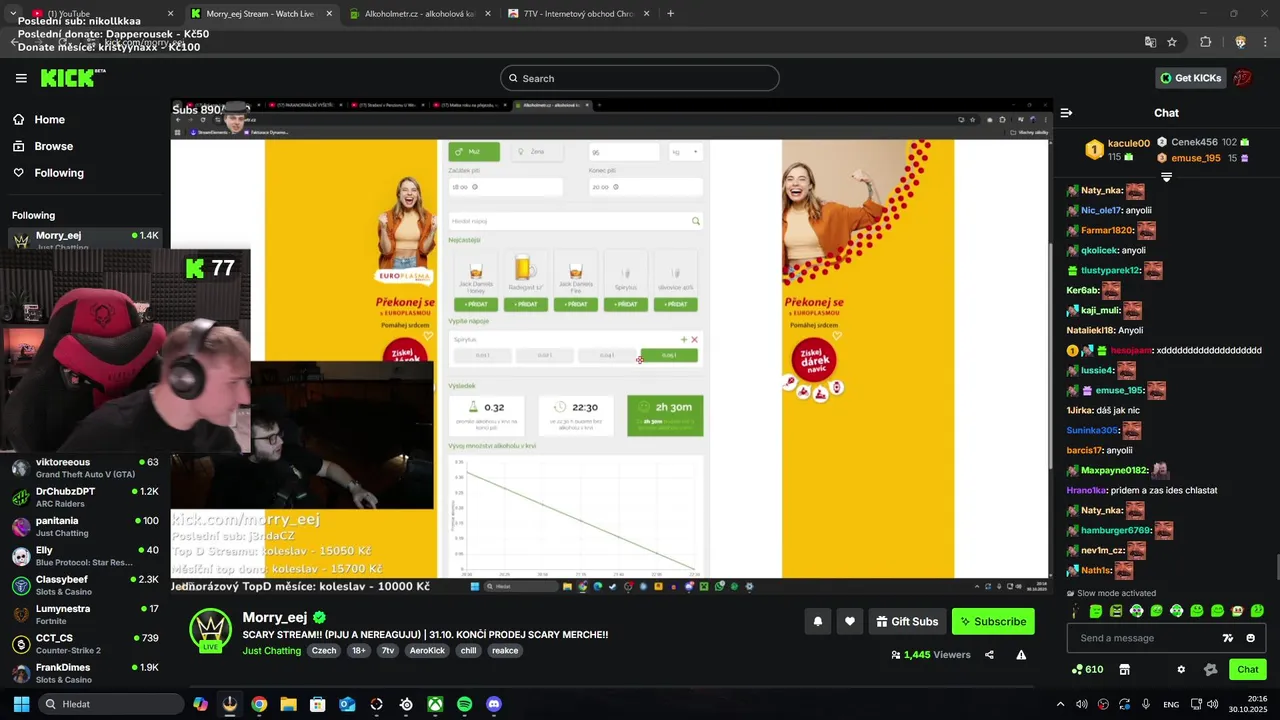Show hidden system tray icons chevron
1280x720 pixels.
[1062, 704]
